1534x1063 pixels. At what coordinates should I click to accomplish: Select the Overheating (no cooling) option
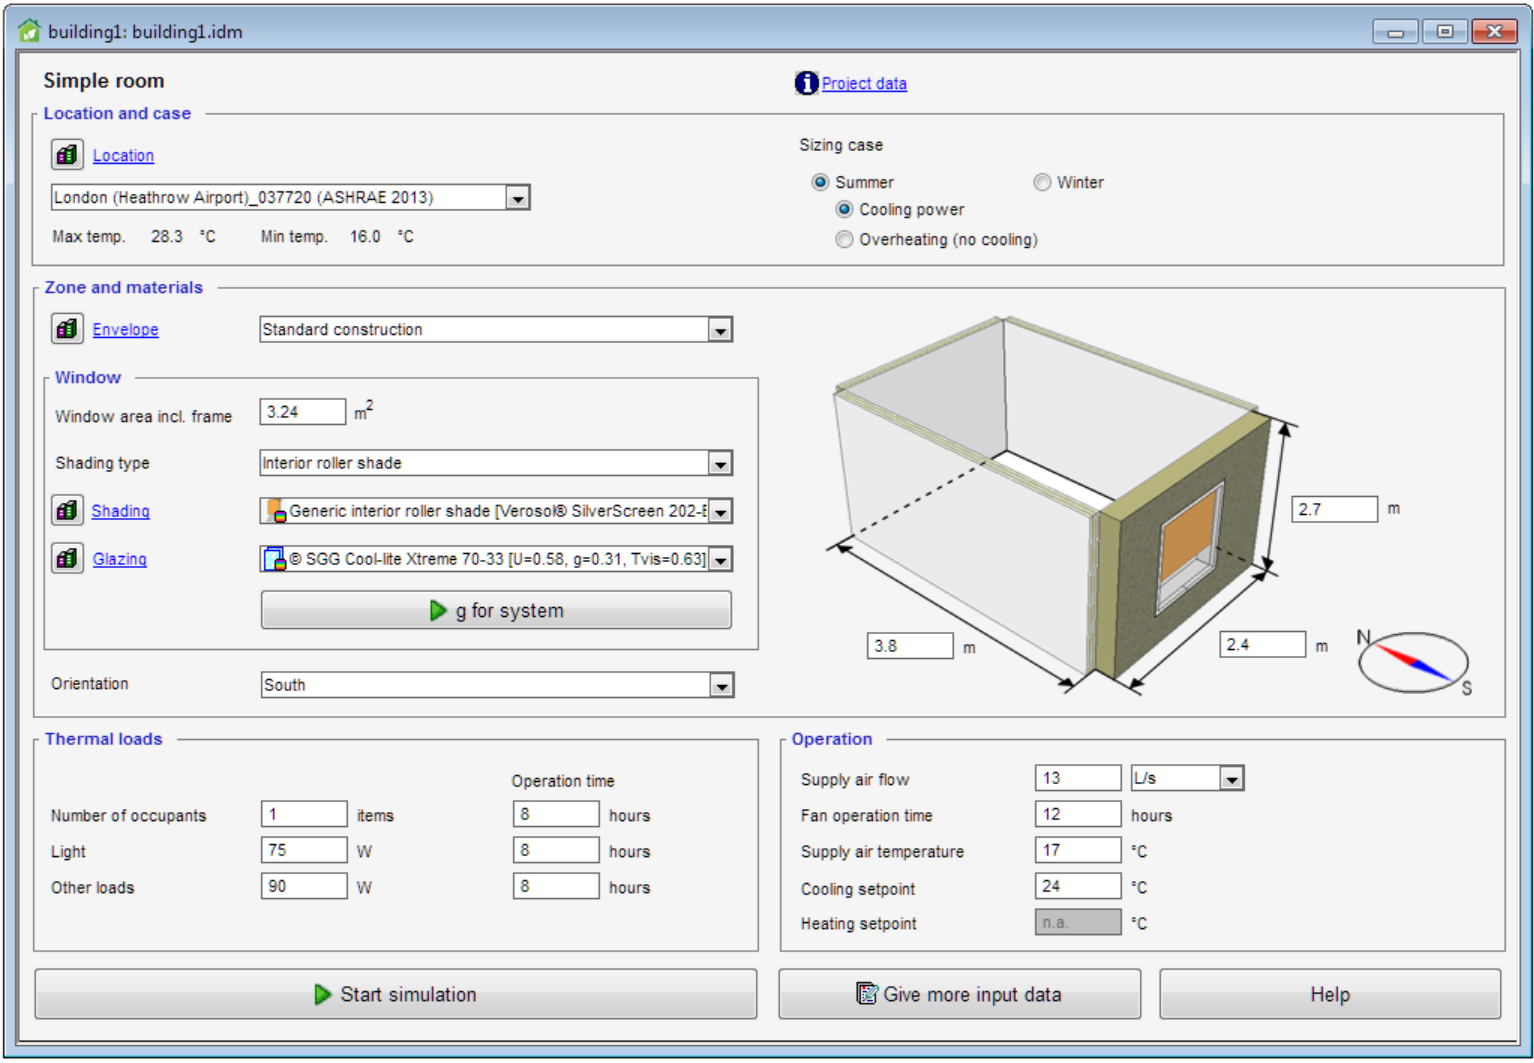point(845,239)
